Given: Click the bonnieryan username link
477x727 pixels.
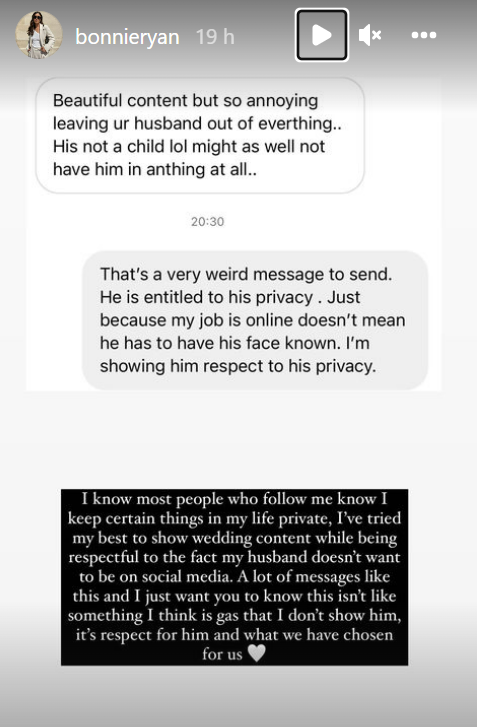Looking at the screenshot, I should 127,37.
